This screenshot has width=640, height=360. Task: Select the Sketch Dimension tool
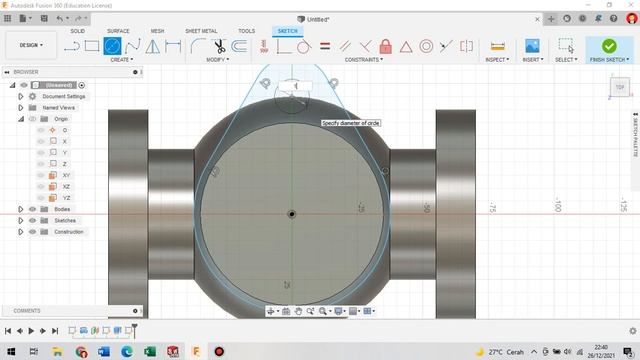[x=173, y=46]
